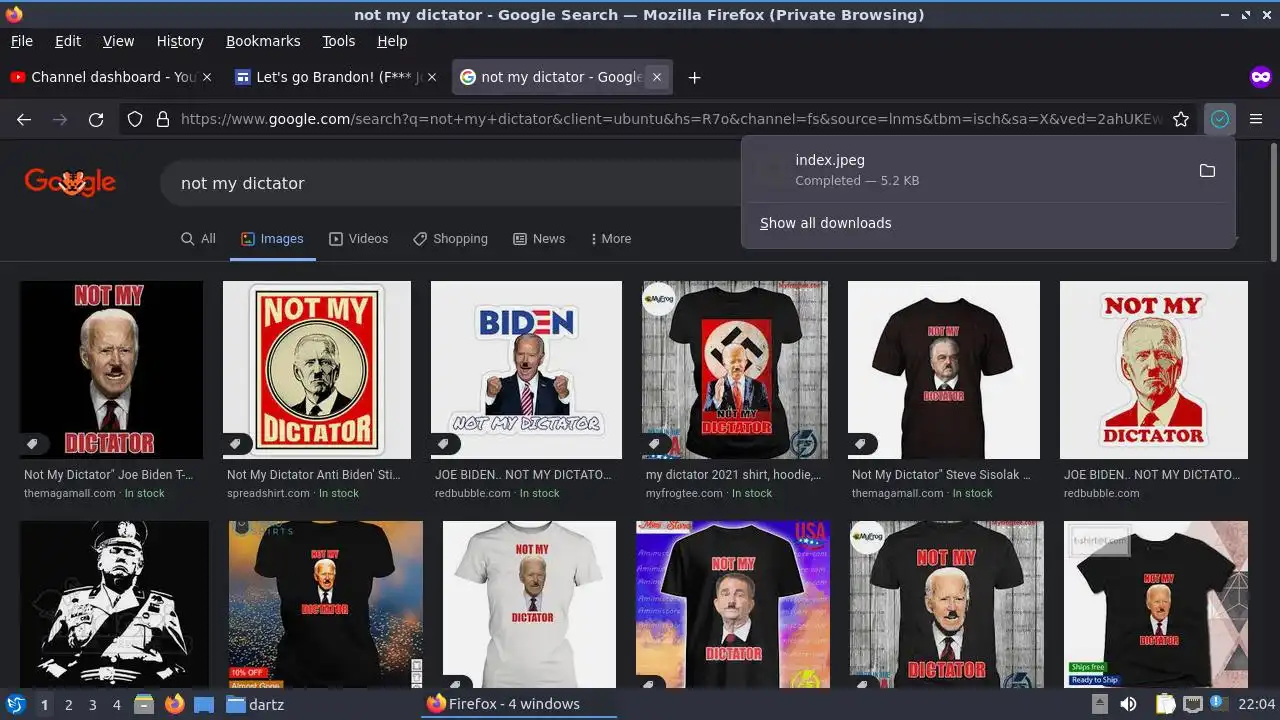Launch file manager from taskbar
The image size is (1280, 720).
pos(143,704)
